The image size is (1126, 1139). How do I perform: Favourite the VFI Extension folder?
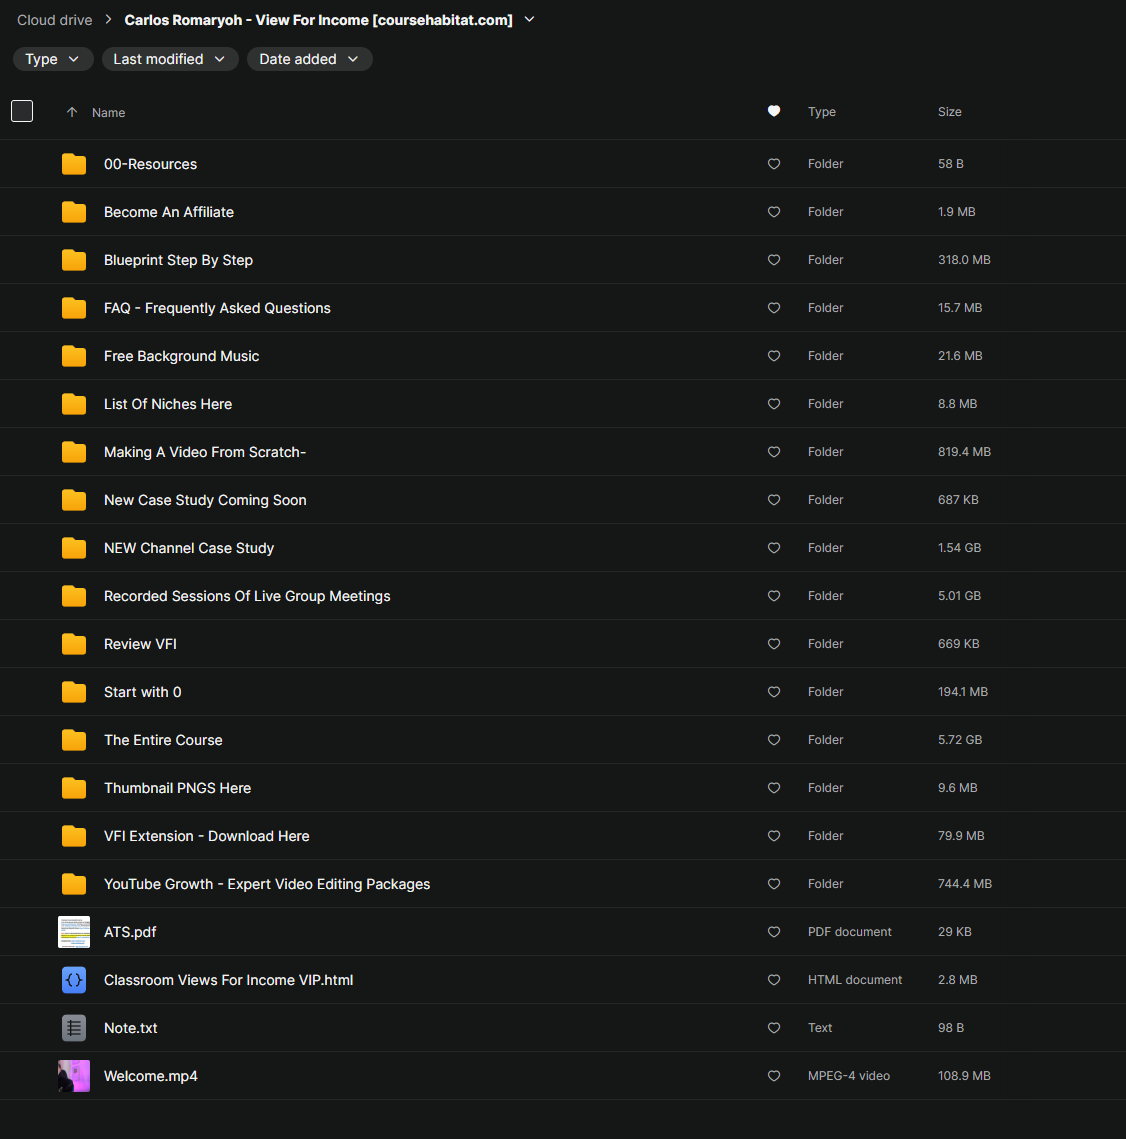[774, 836]
